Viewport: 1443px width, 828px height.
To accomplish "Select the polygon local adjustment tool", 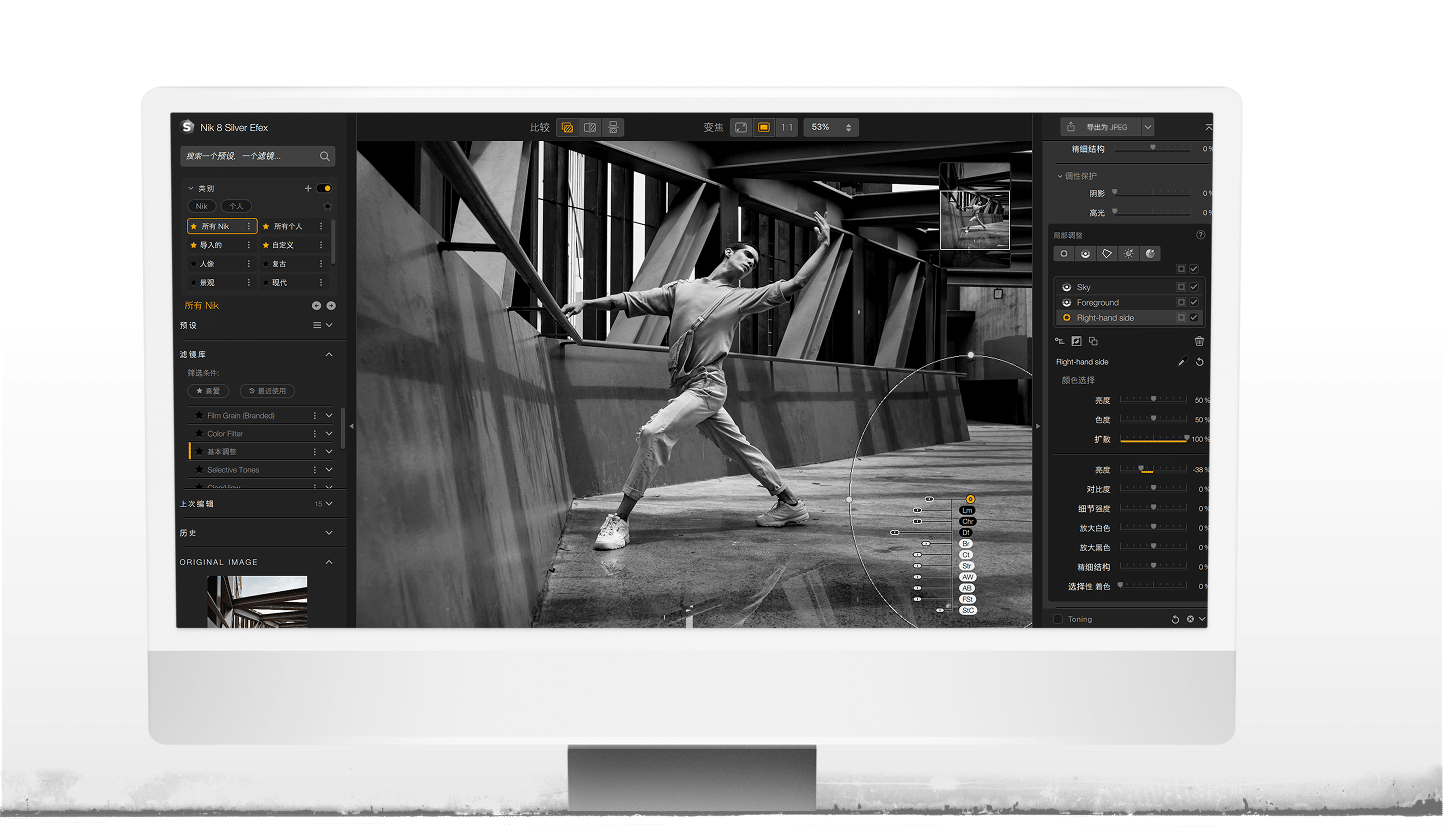I will coord(1107,254).
